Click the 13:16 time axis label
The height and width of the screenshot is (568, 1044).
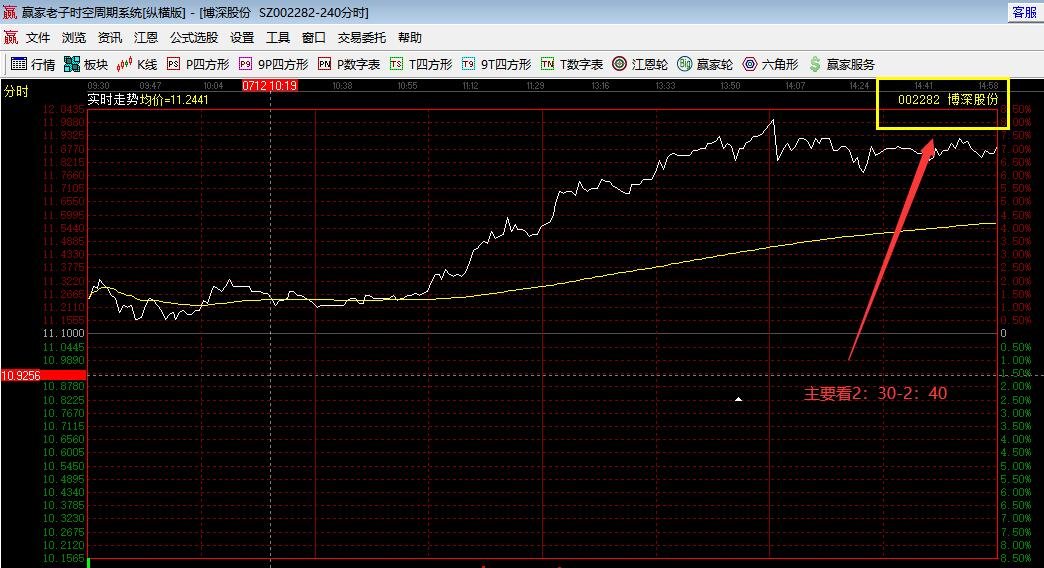600,85
